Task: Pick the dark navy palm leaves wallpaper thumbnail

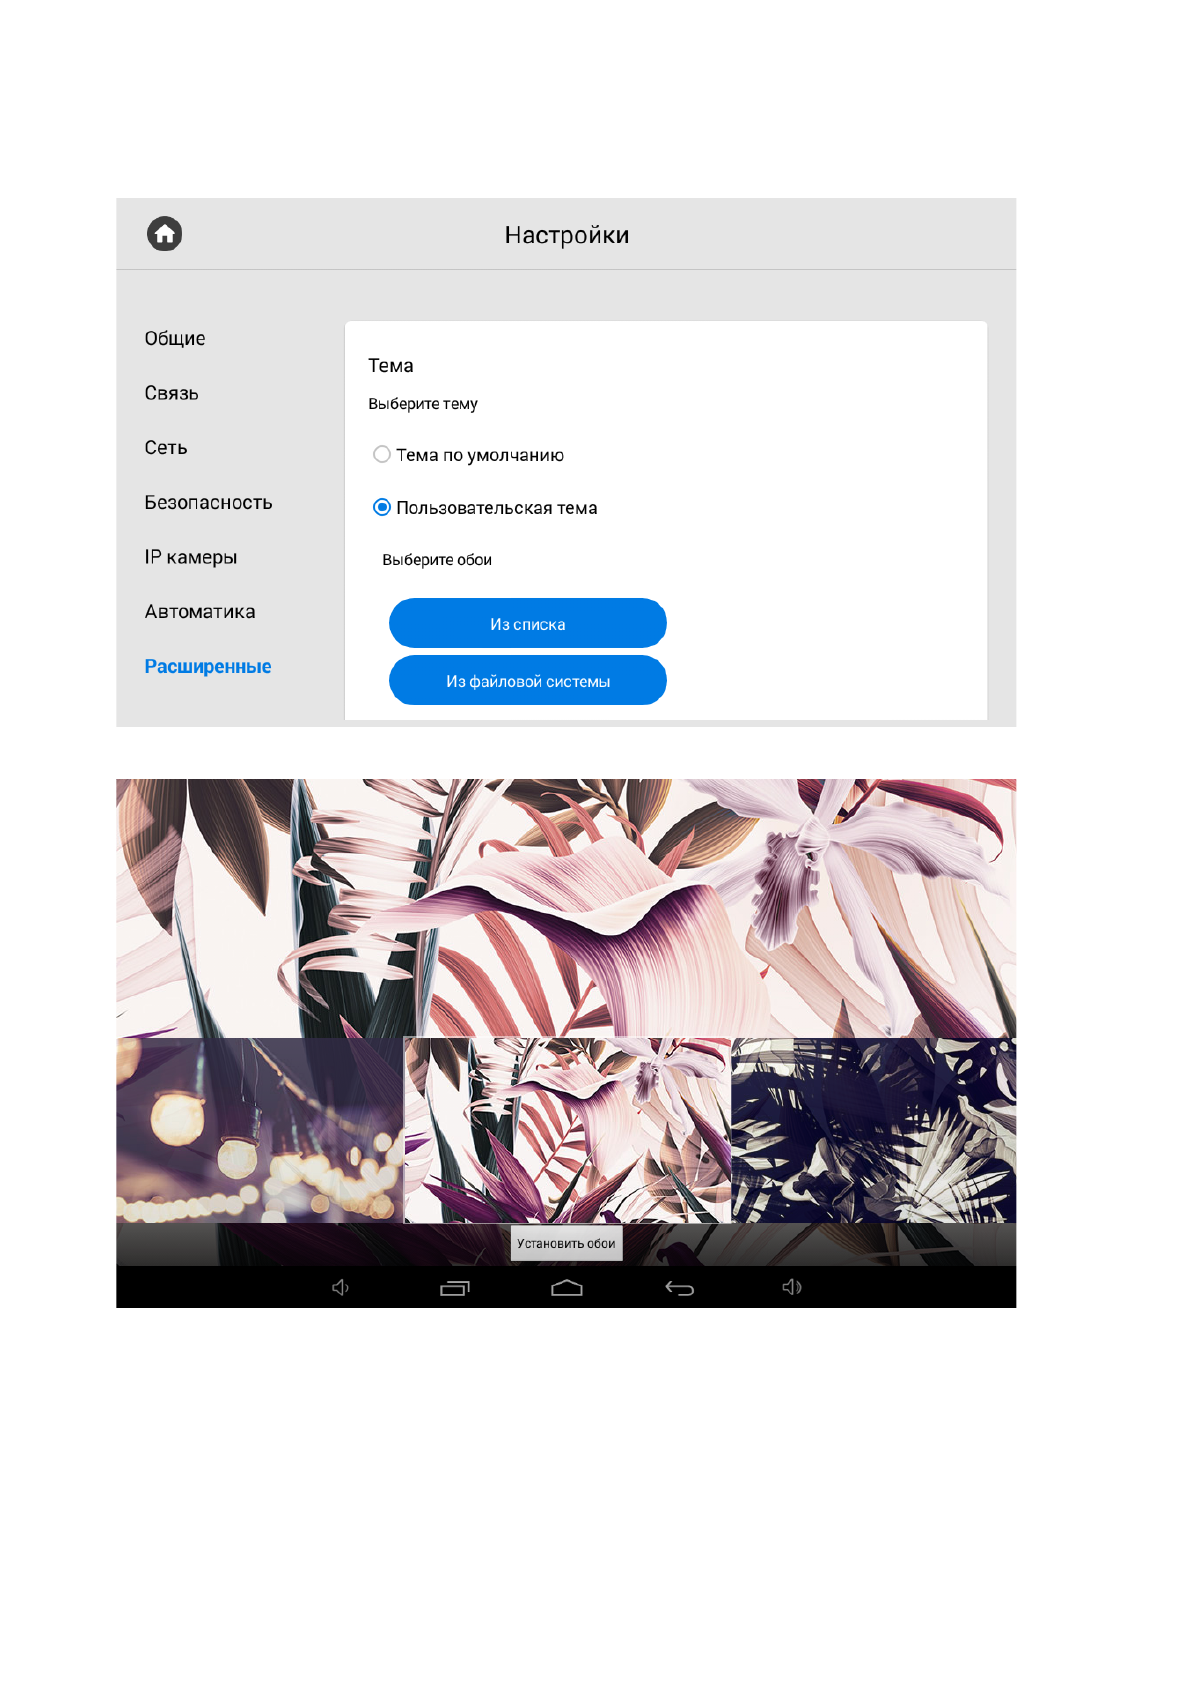Action: point(874,1130)
